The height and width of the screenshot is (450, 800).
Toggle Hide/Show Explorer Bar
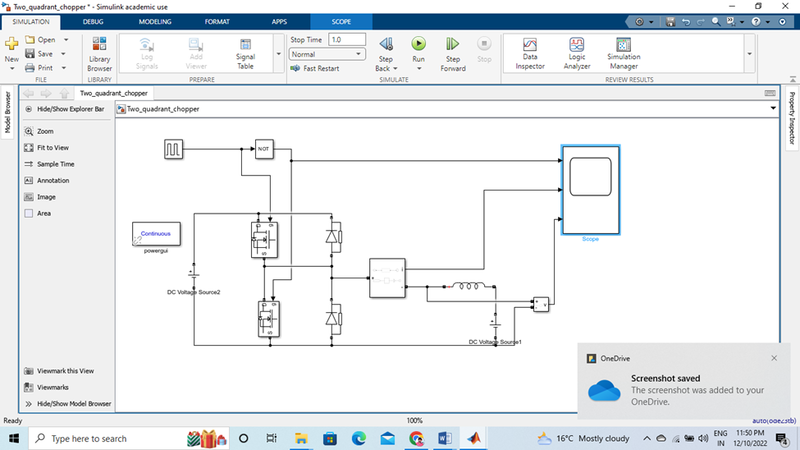65,109
